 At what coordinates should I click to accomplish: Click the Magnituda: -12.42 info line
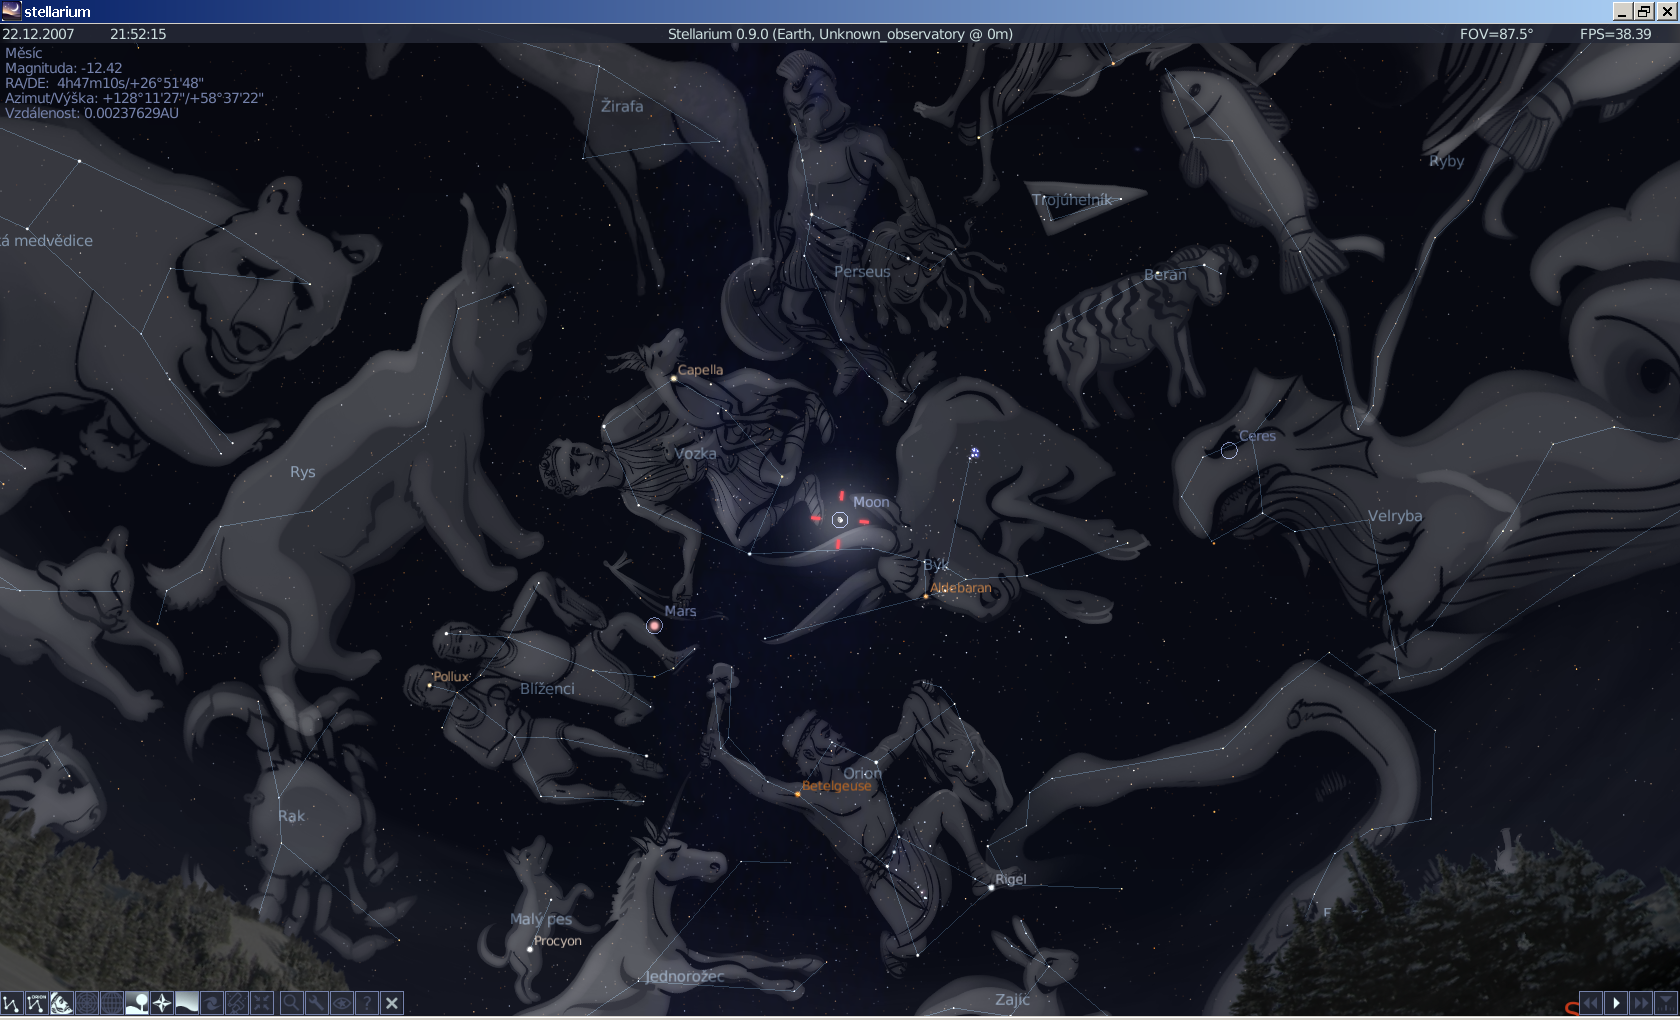[x=64, y=69]
